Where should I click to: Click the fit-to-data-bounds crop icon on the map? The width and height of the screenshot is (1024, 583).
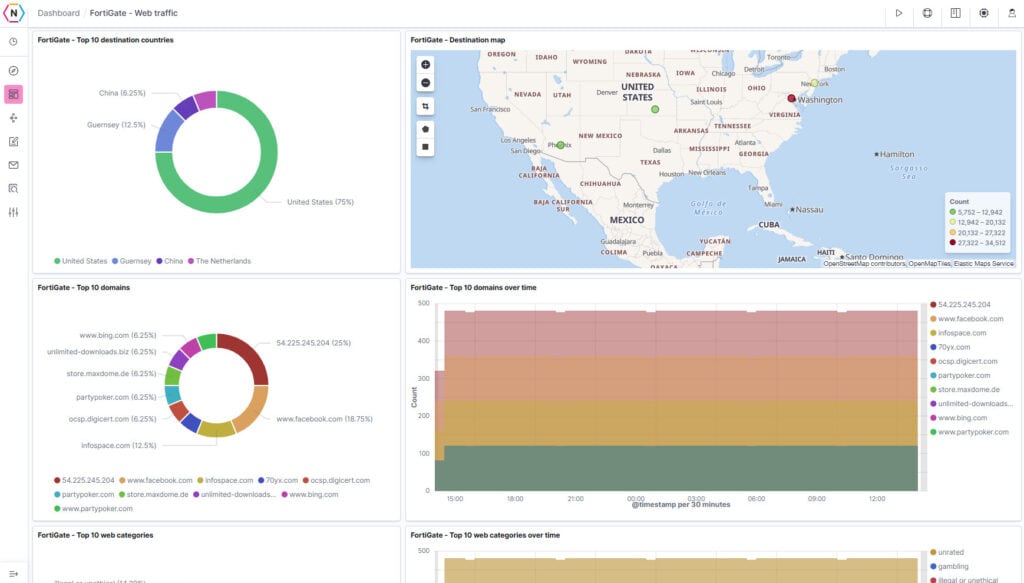click(x=426, y=106)
